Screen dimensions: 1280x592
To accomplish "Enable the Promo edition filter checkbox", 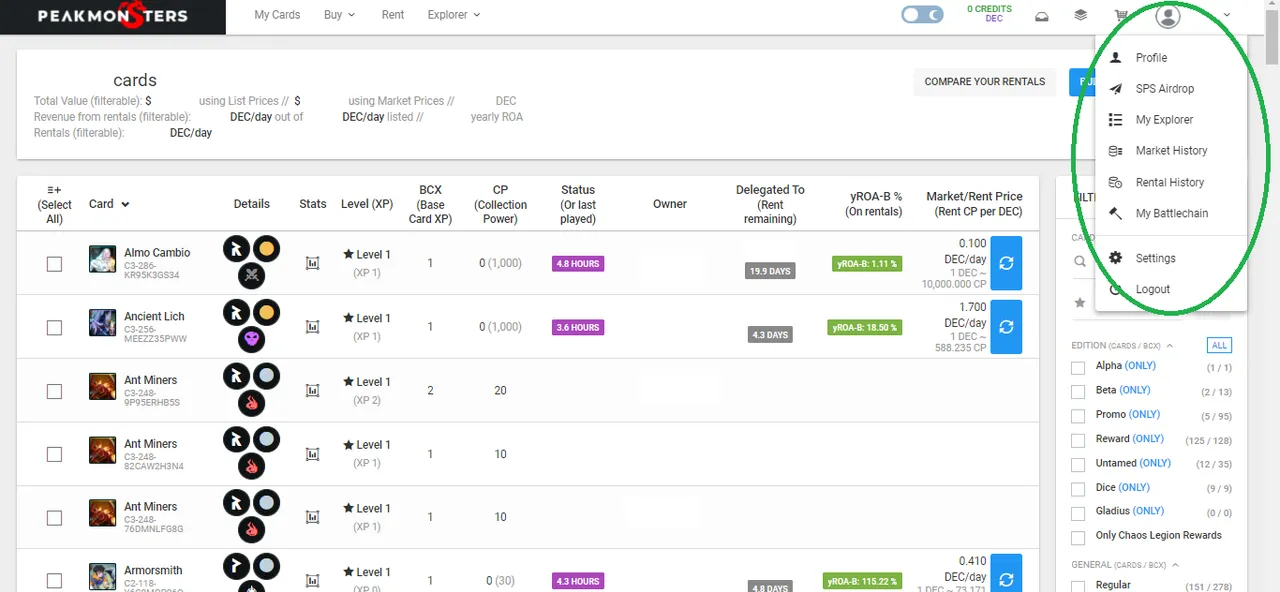I will click(1078, 416).
